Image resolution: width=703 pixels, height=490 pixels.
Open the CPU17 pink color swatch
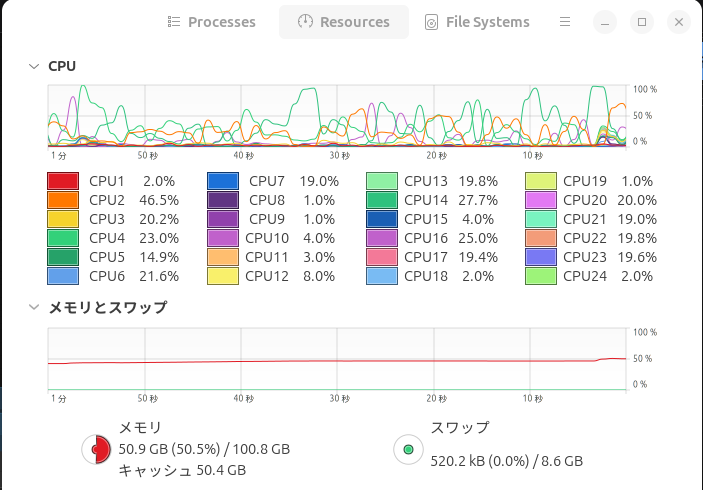point(382,257)
